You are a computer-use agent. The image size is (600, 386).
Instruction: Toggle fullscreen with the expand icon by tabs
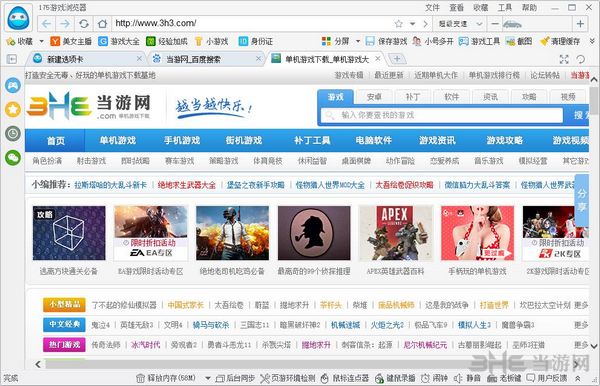(x=564, y=59)
